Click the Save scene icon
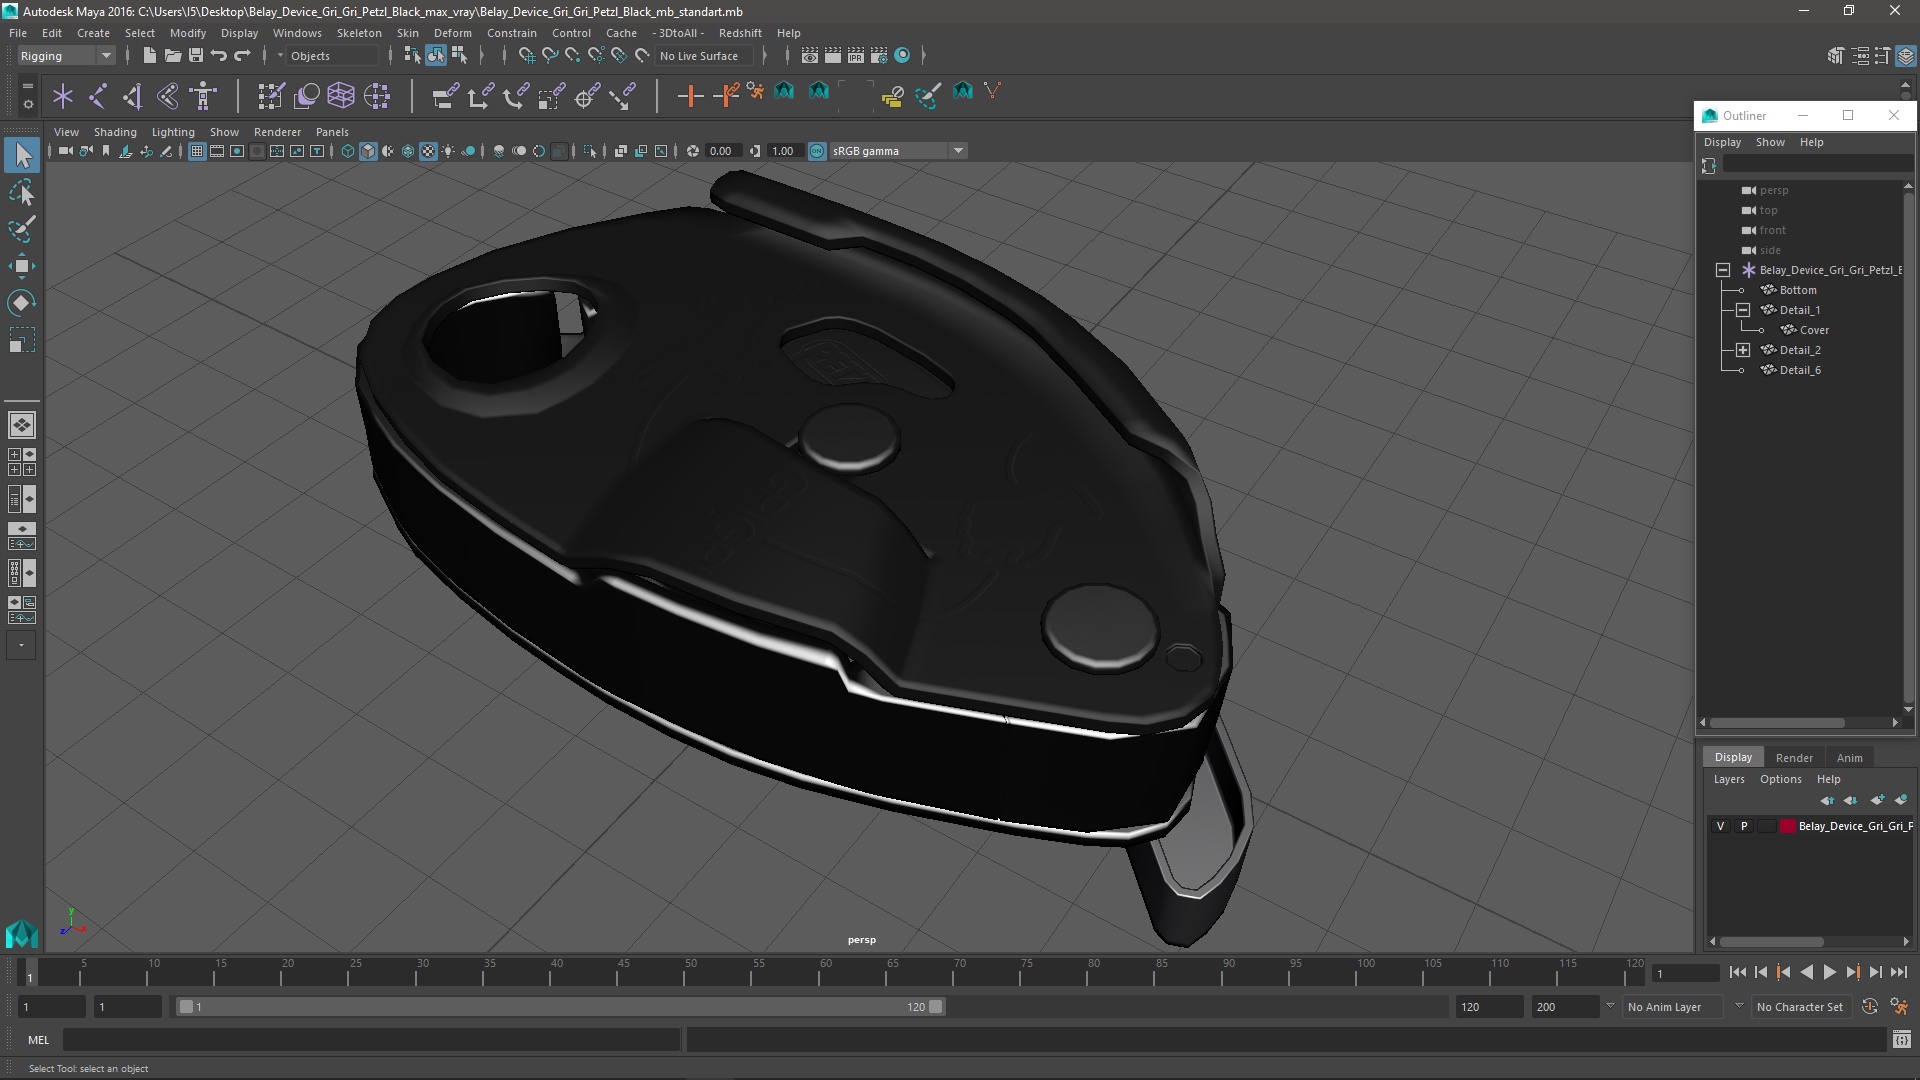This screenshot has height=1080, width=1920. [196, 56]
